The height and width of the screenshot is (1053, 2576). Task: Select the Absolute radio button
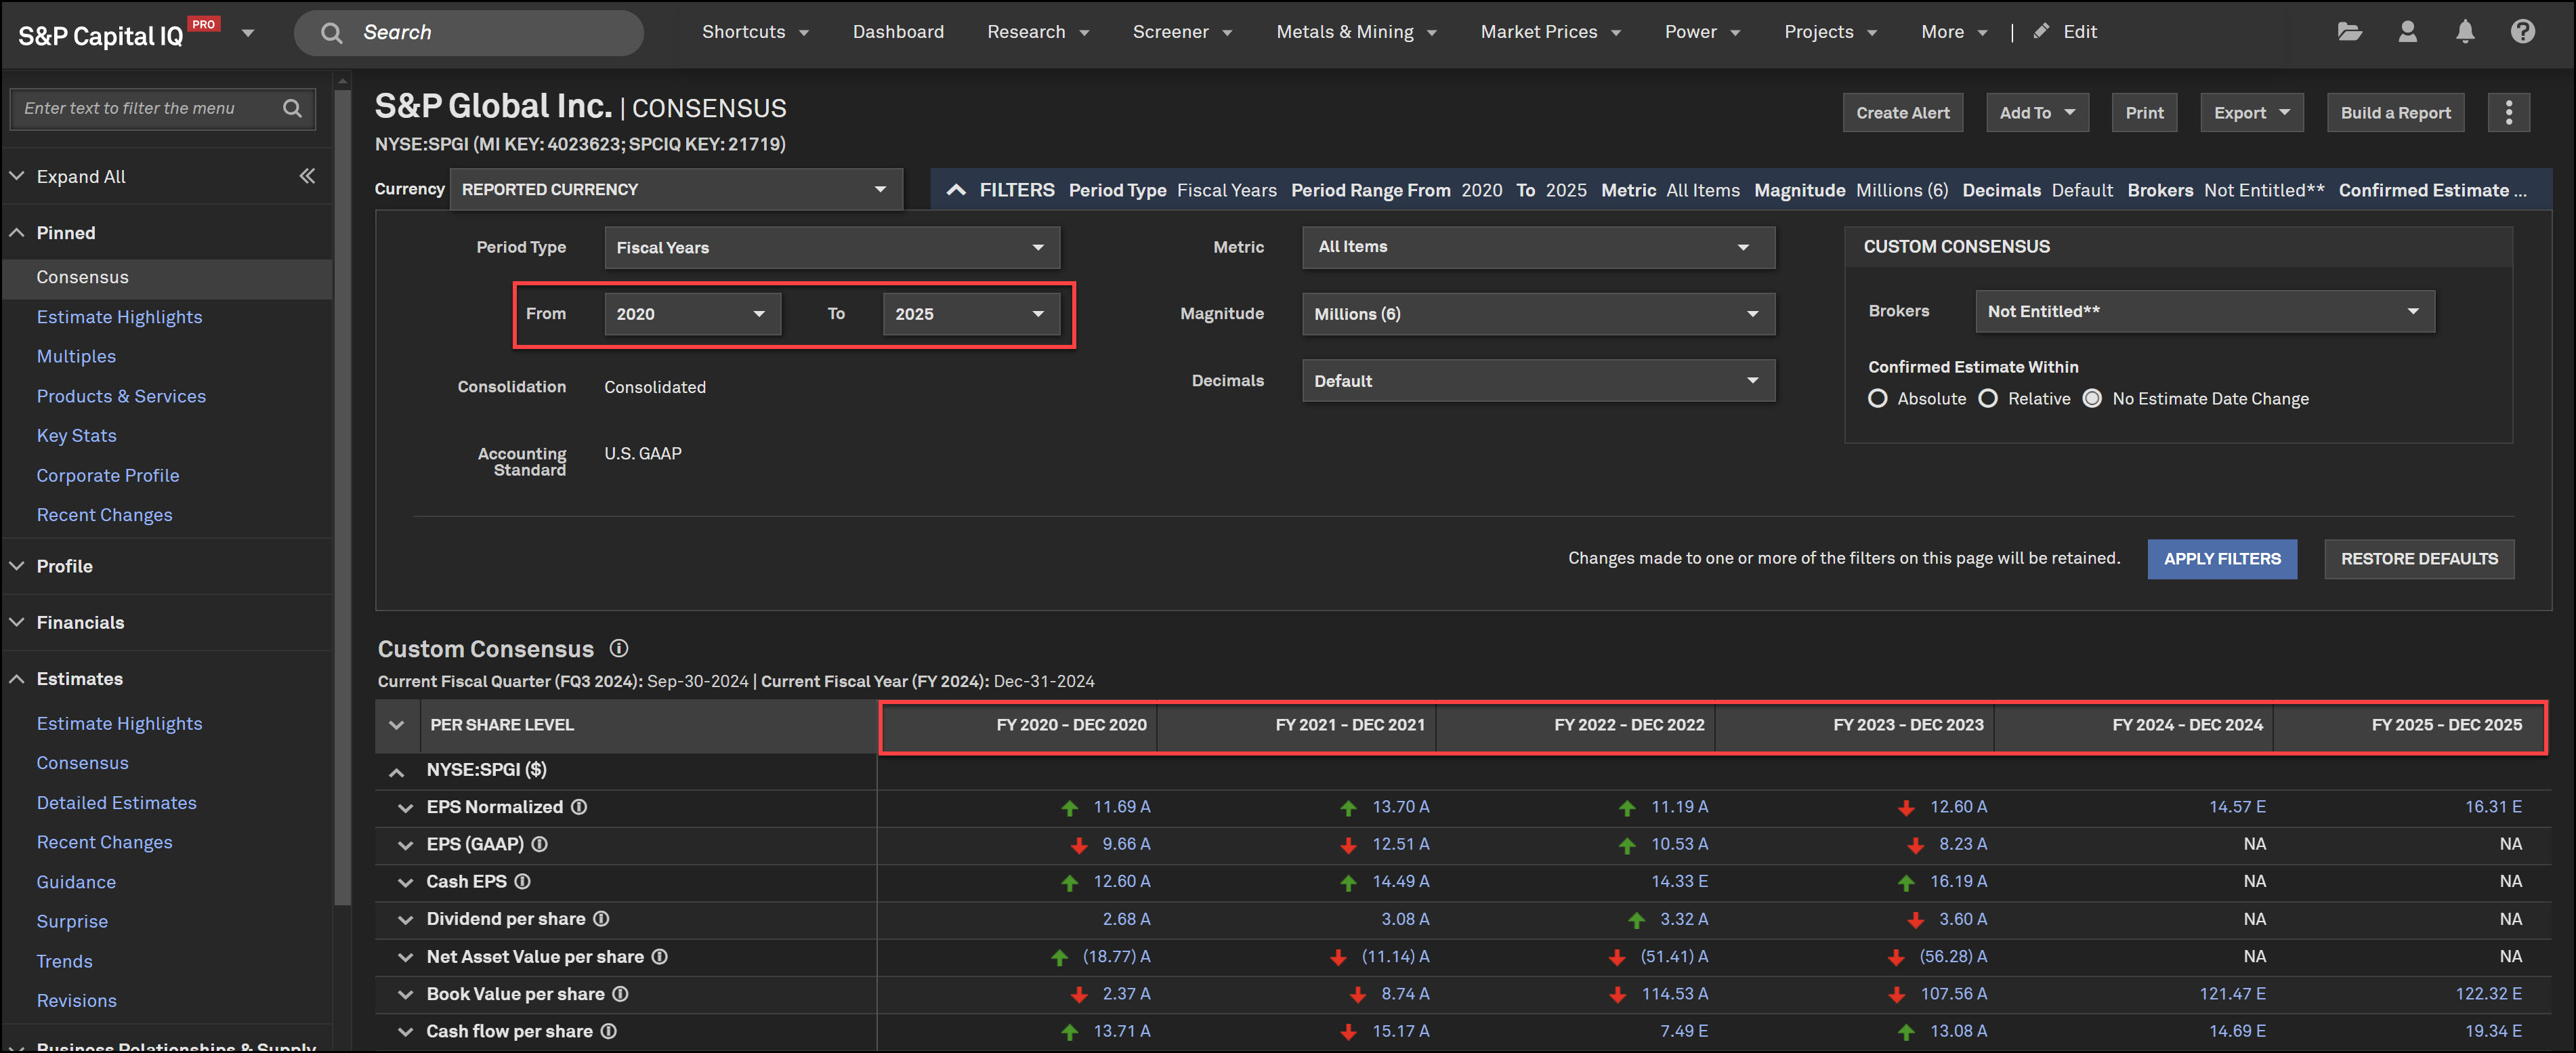pyautogui.click(x=1877, y=399)
